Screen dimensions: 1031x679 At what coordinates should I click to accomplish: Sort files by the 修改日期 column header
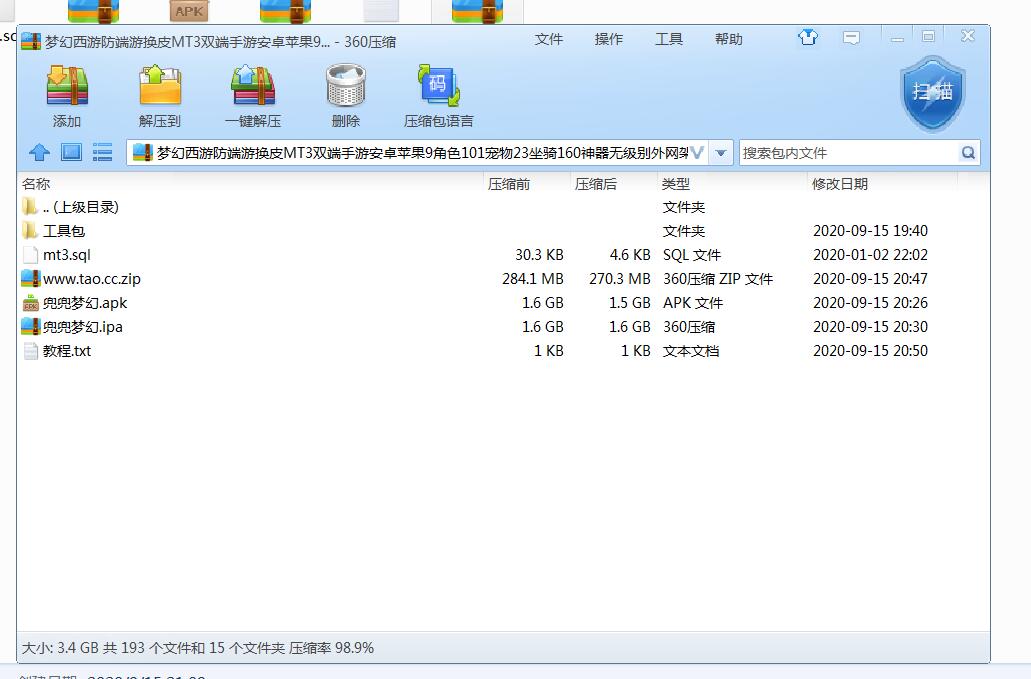(840, 184)
